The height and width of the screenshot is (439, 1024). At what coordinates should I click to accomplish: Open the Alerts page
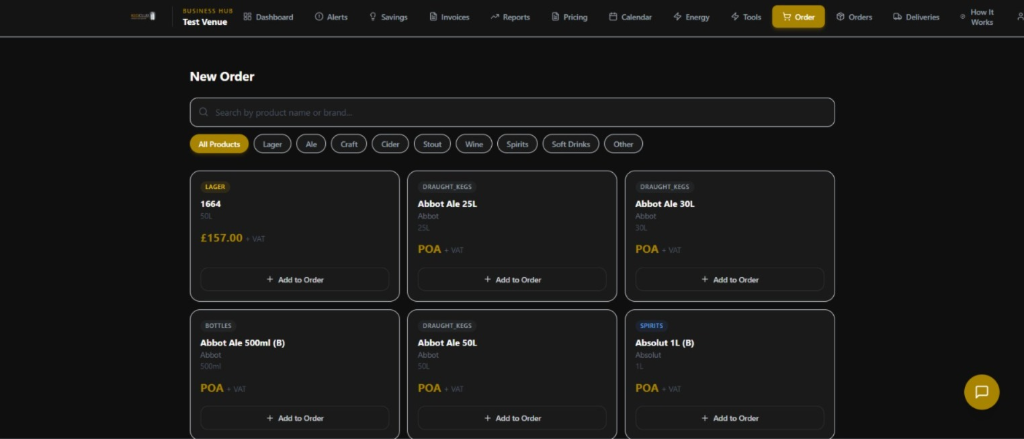click(x=331, y=17)
